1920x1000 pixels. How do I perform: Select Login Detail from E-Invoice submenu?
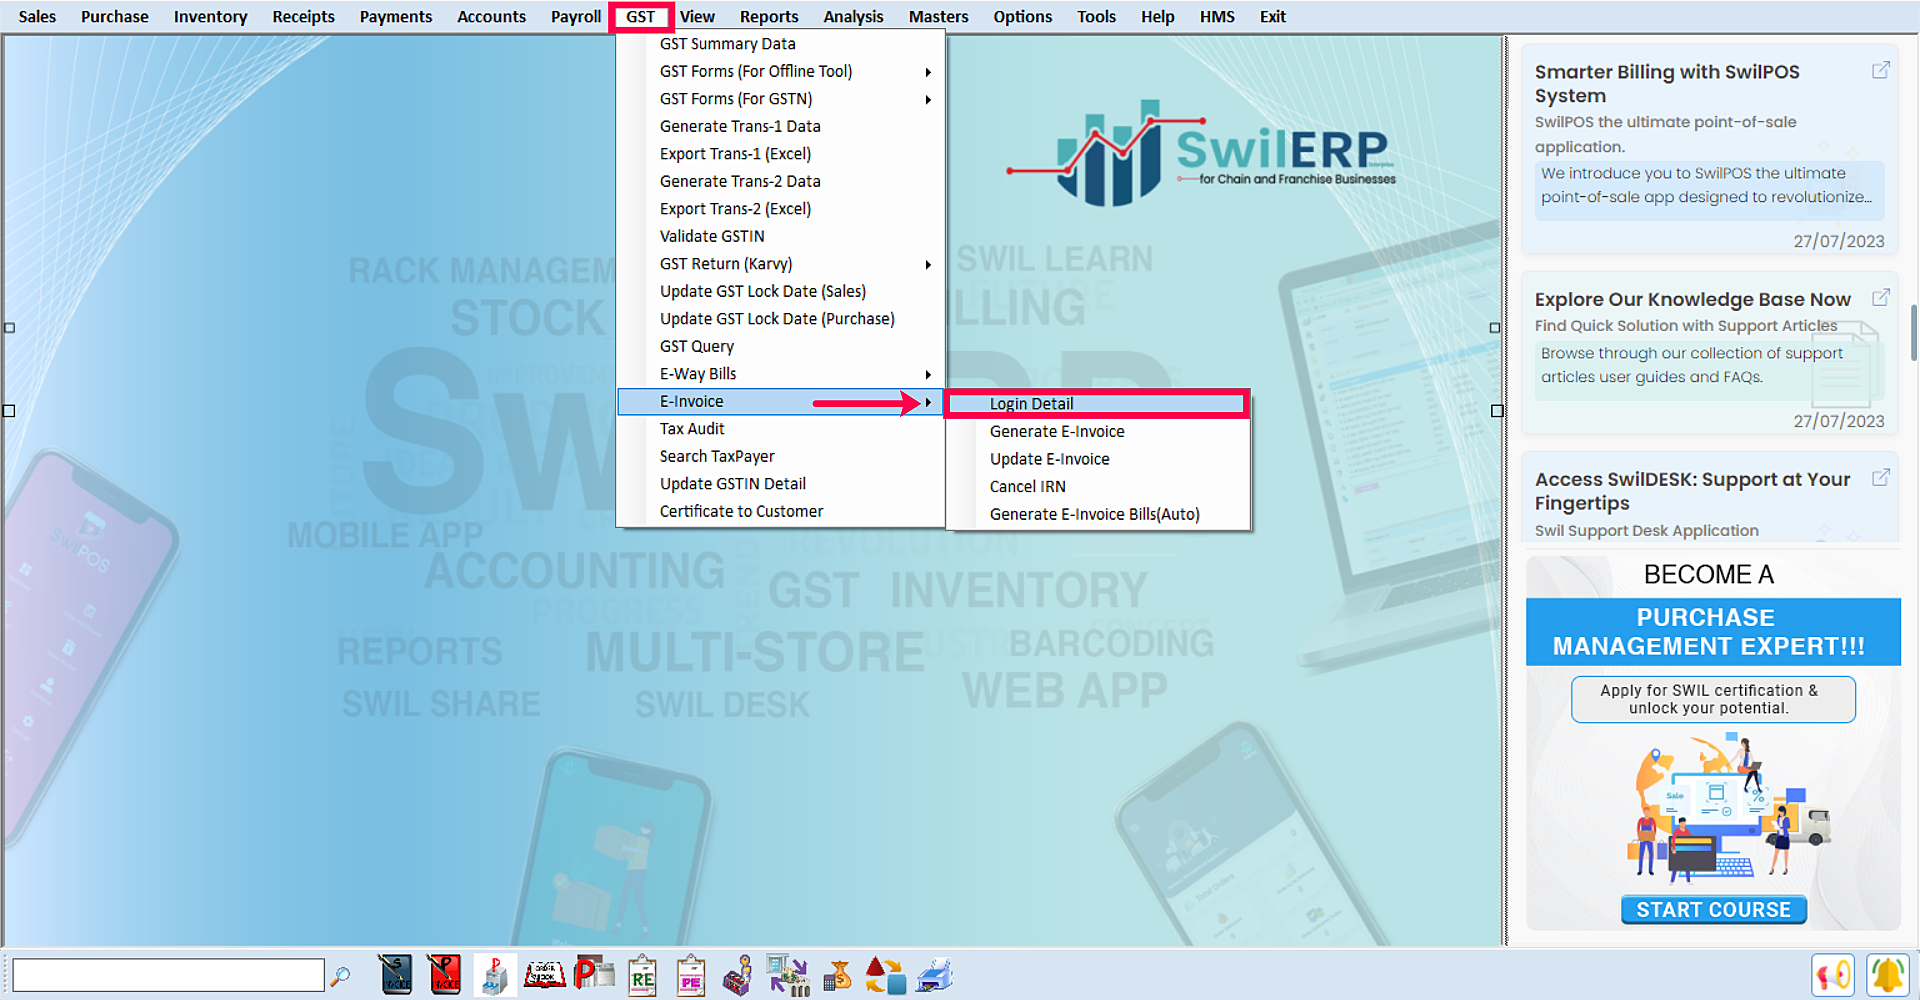[x=1097, y=404]
